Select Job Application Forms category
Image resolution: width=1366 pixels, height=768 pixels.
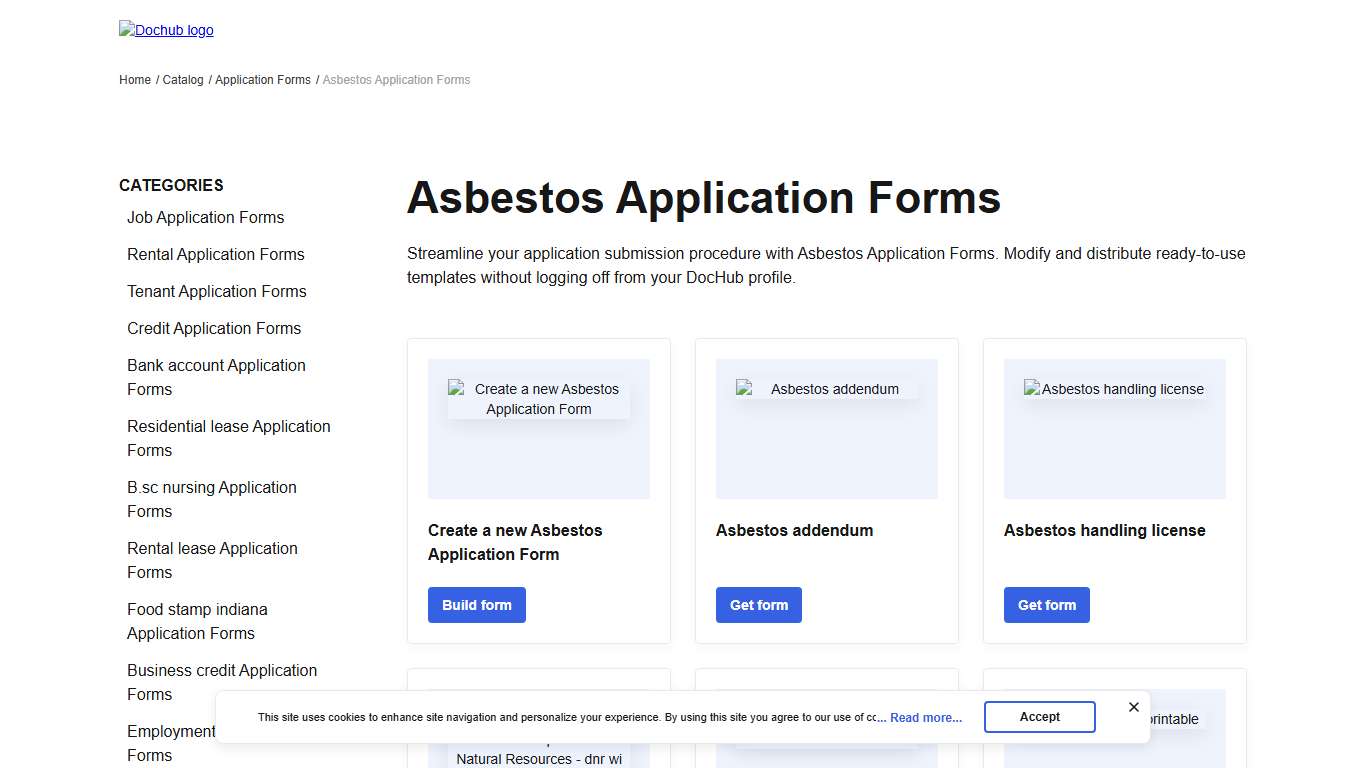pos(205,217)
